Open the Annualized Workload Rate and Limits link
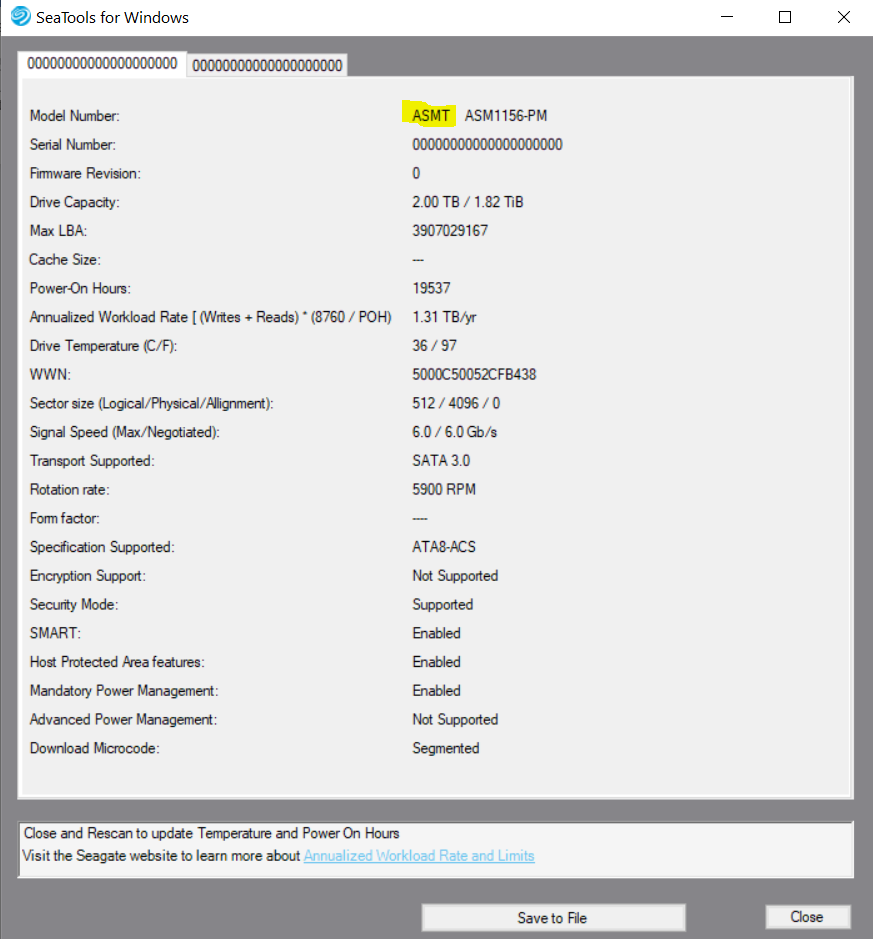The image size is (873, 939). tap(419, 856)
